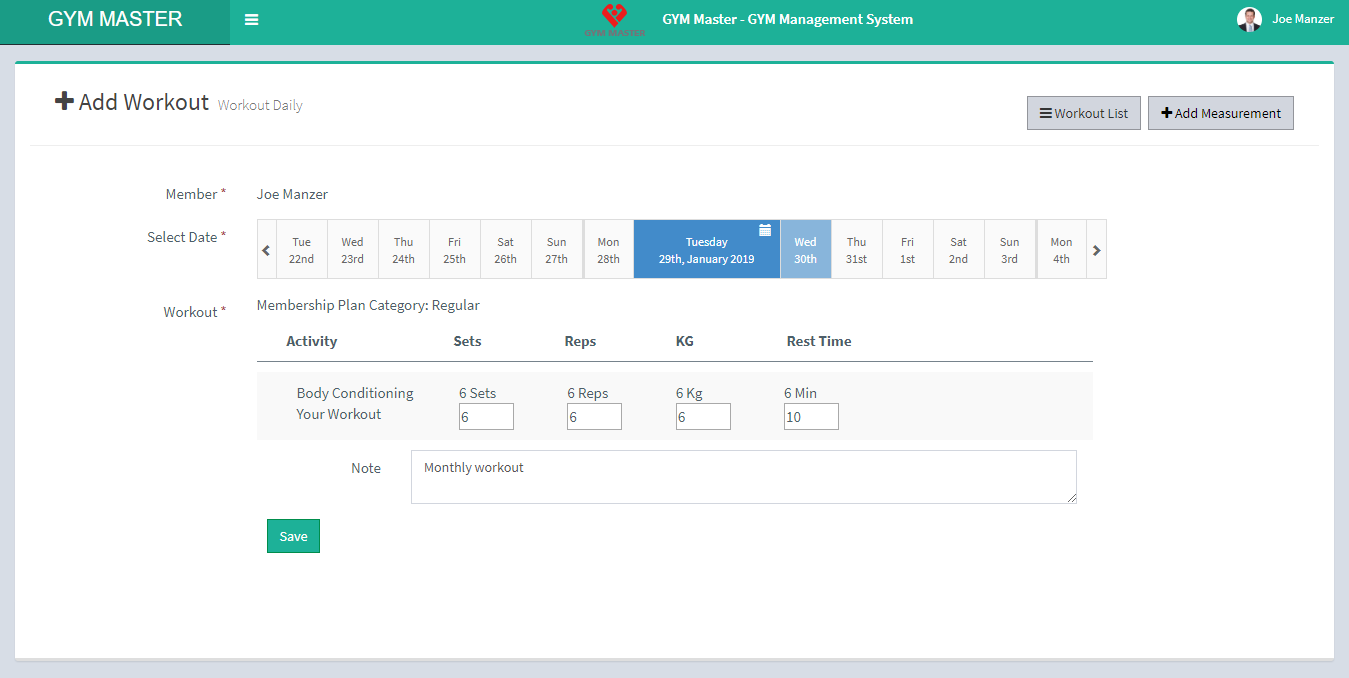Open the calendar icon on selected date

pyautogui.click(x=765, y=230)
